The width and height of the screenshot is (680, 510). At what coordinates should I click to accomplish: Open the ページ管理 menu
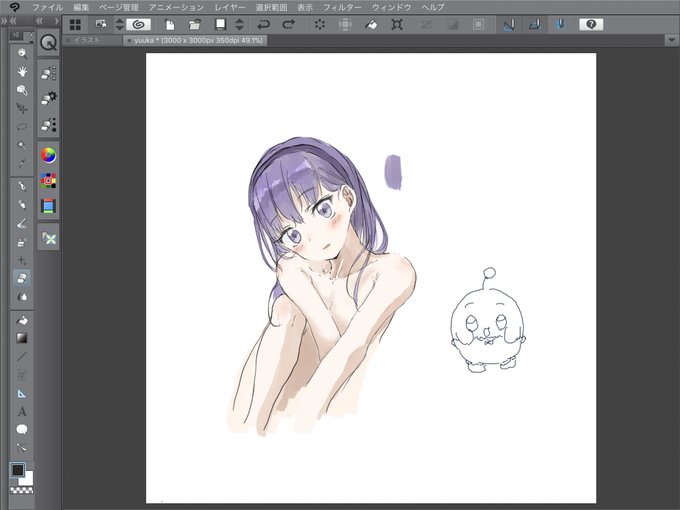(119, 7)
